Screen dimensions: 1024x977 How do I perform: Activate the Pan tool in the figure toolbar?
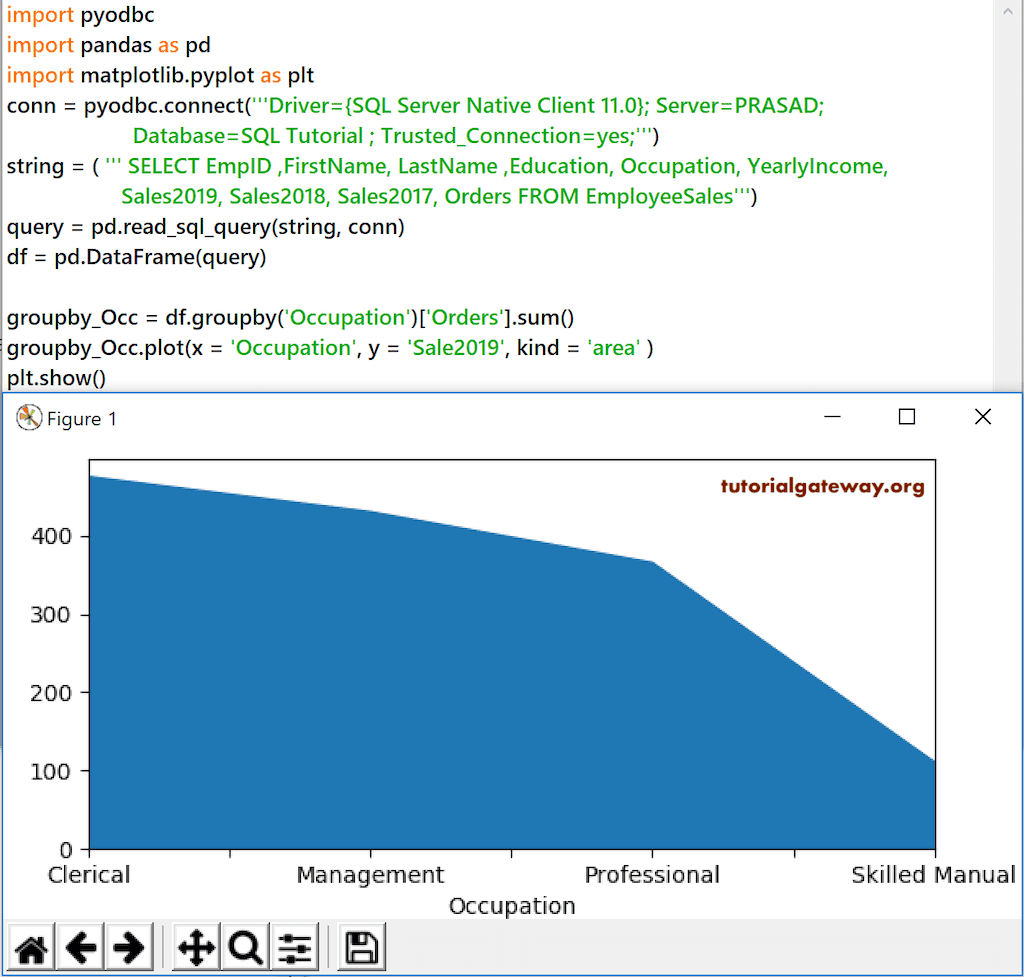(195, 946)
